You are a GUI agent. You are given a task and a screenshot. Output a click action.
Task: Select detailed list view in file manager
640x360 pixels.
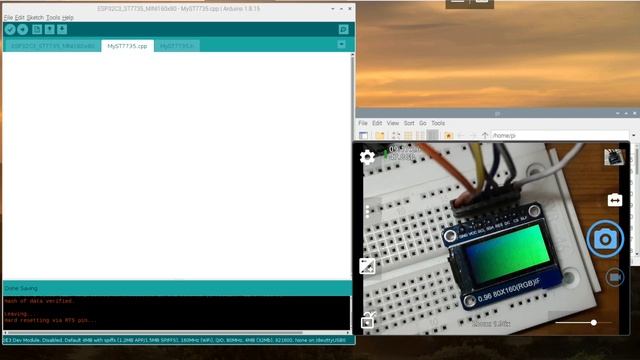point(433,135)
